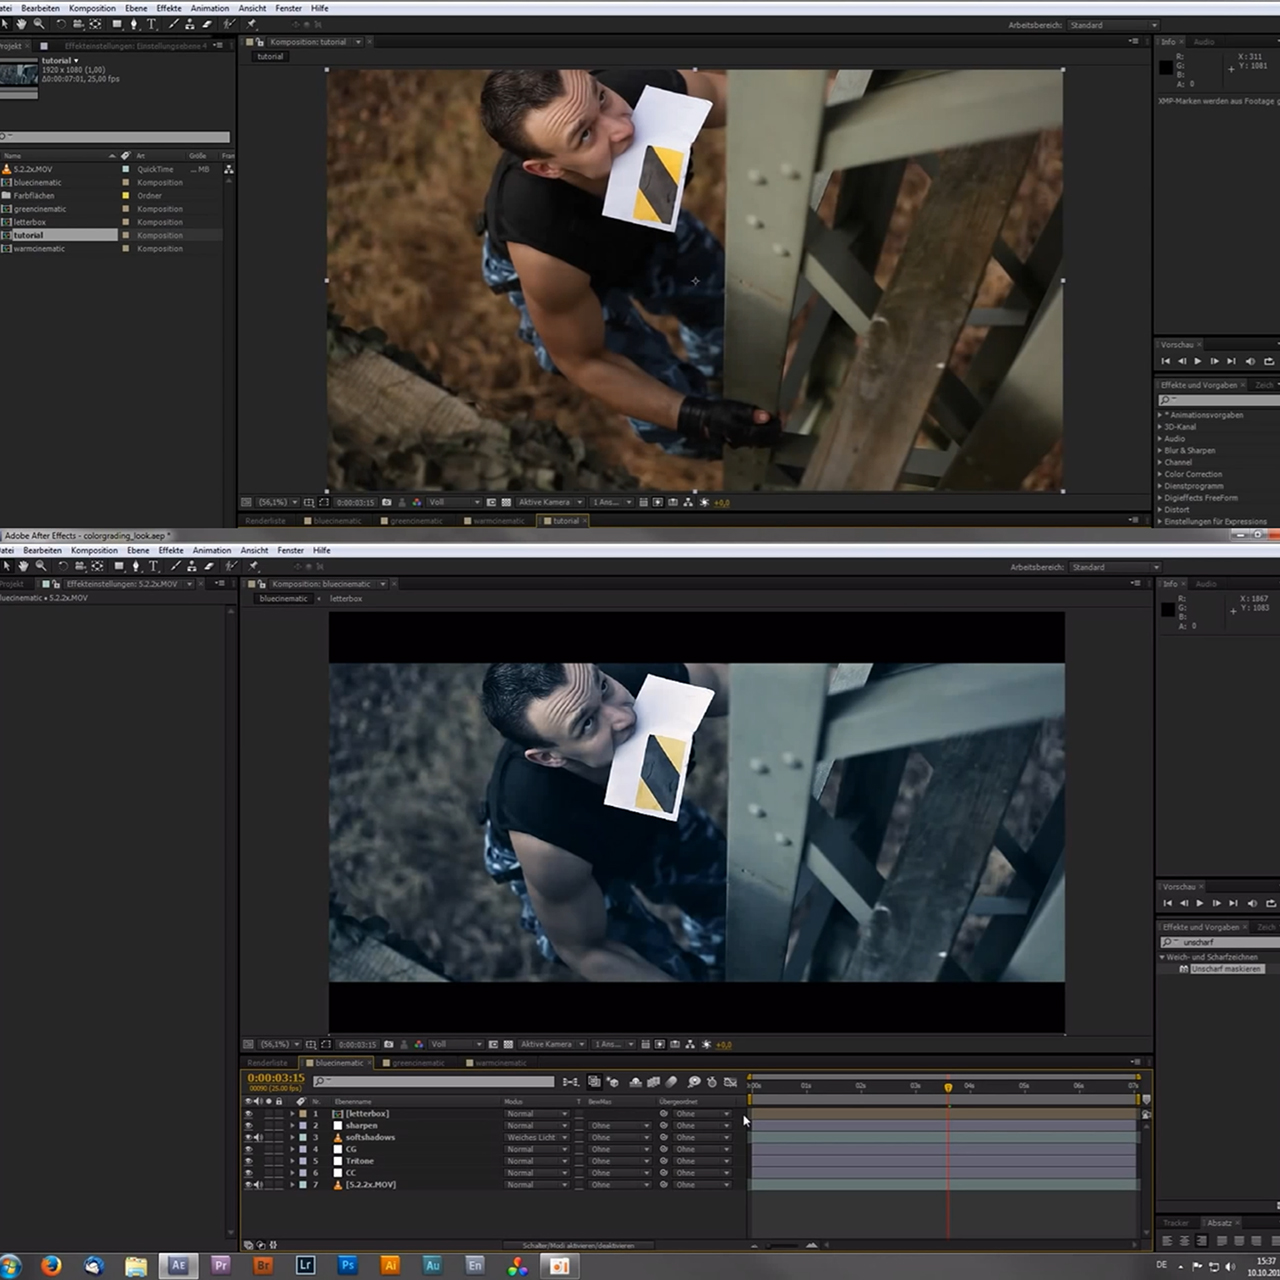Click the label color swatch of letterbox layer
Screen dimensions: 1280x1280
pyautogui.click(x=303, y=1113)
